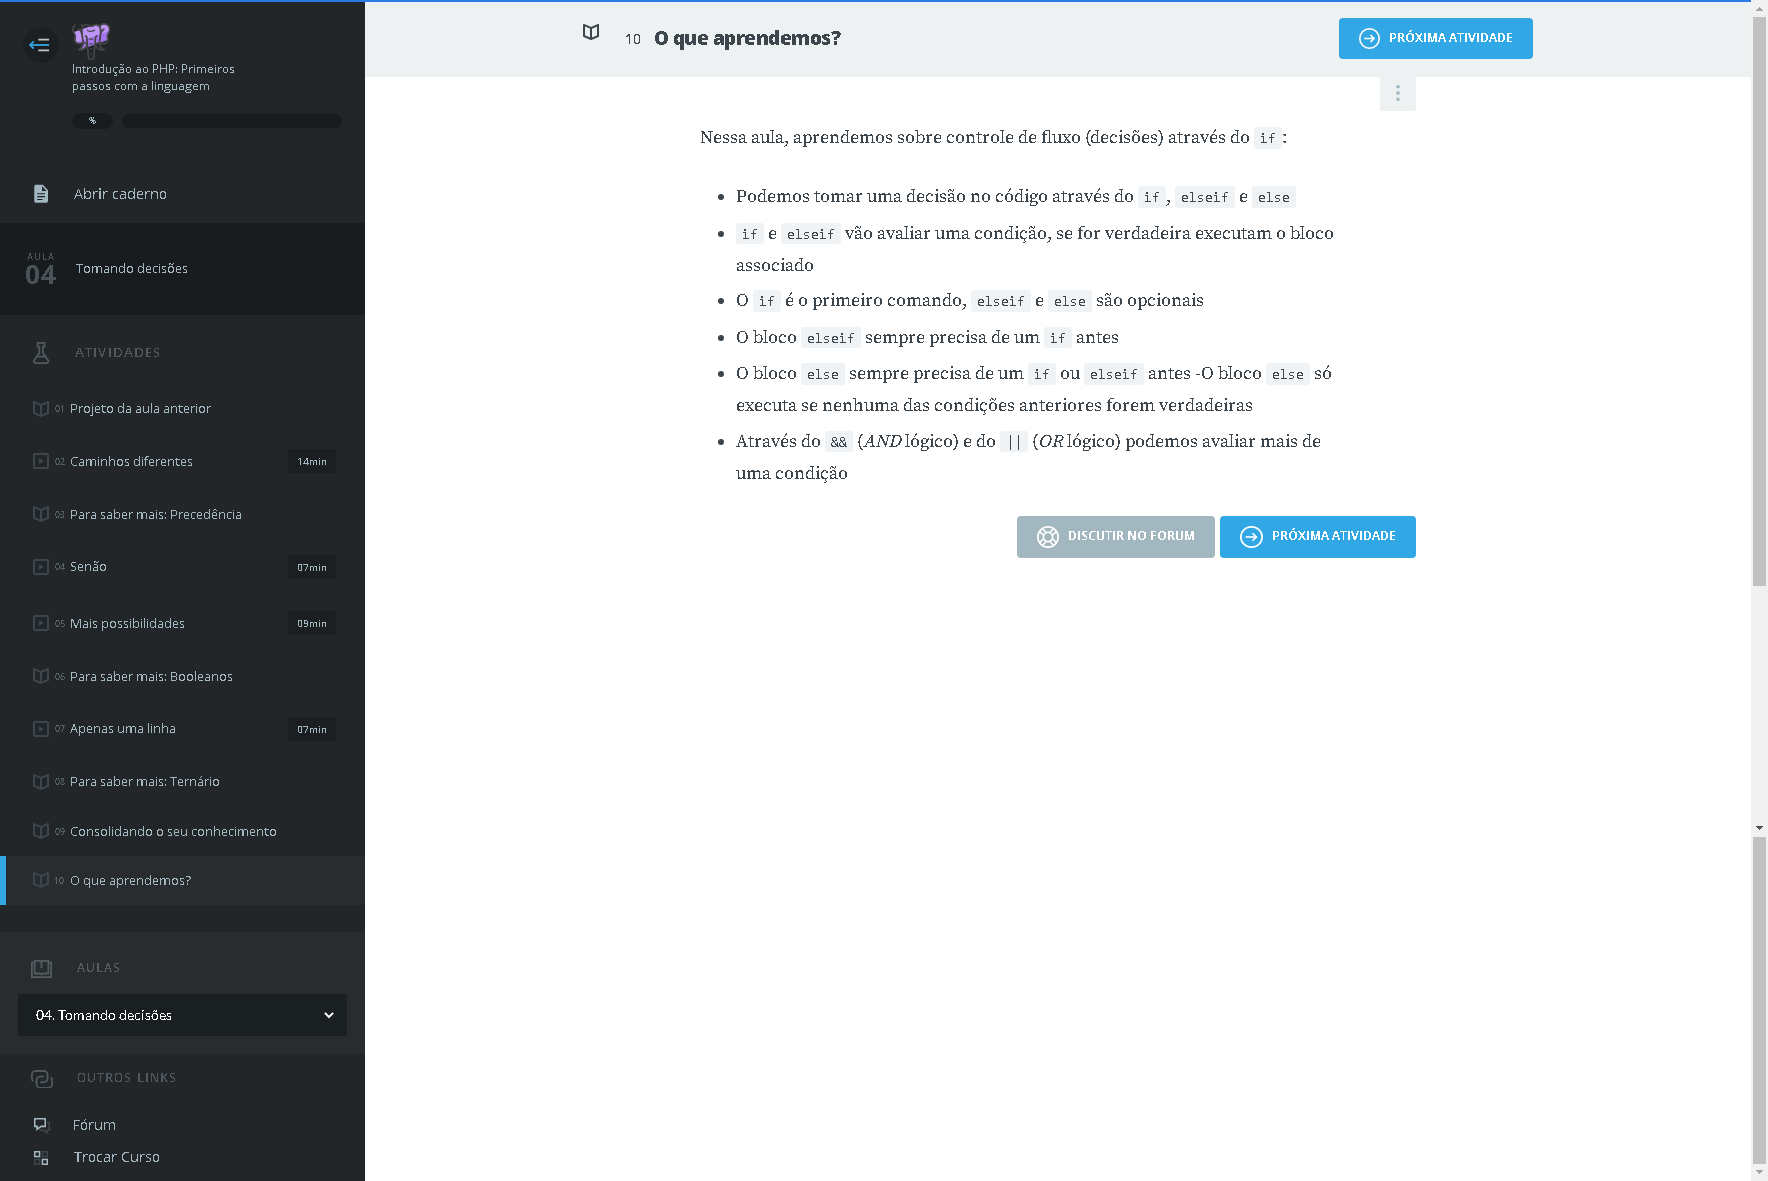Click the book icon beside the page title
The width and height of the screenshot is (1768, 1181).
591,33
